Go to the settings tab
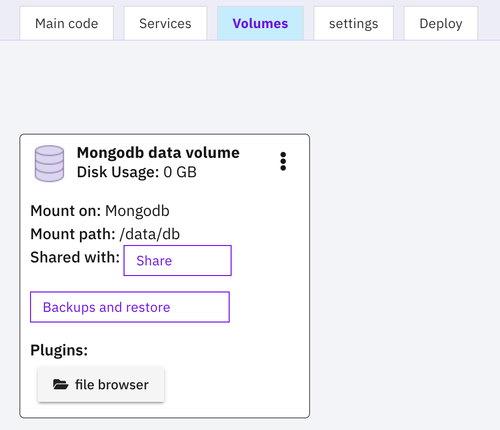Screen dimensions: 500x430 (x=354, y=24)
